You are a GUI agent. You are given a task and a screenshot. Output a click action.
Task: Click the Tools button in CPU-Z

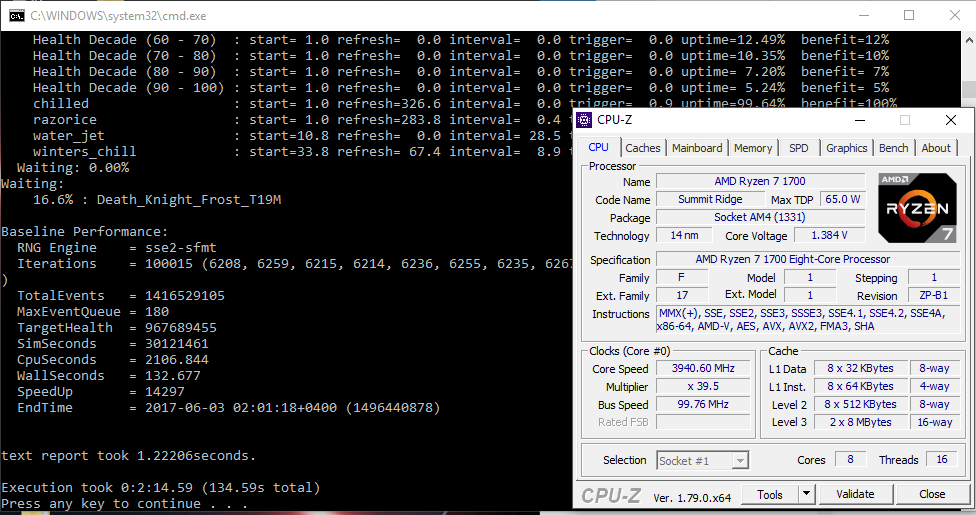[x=769, y=494]
